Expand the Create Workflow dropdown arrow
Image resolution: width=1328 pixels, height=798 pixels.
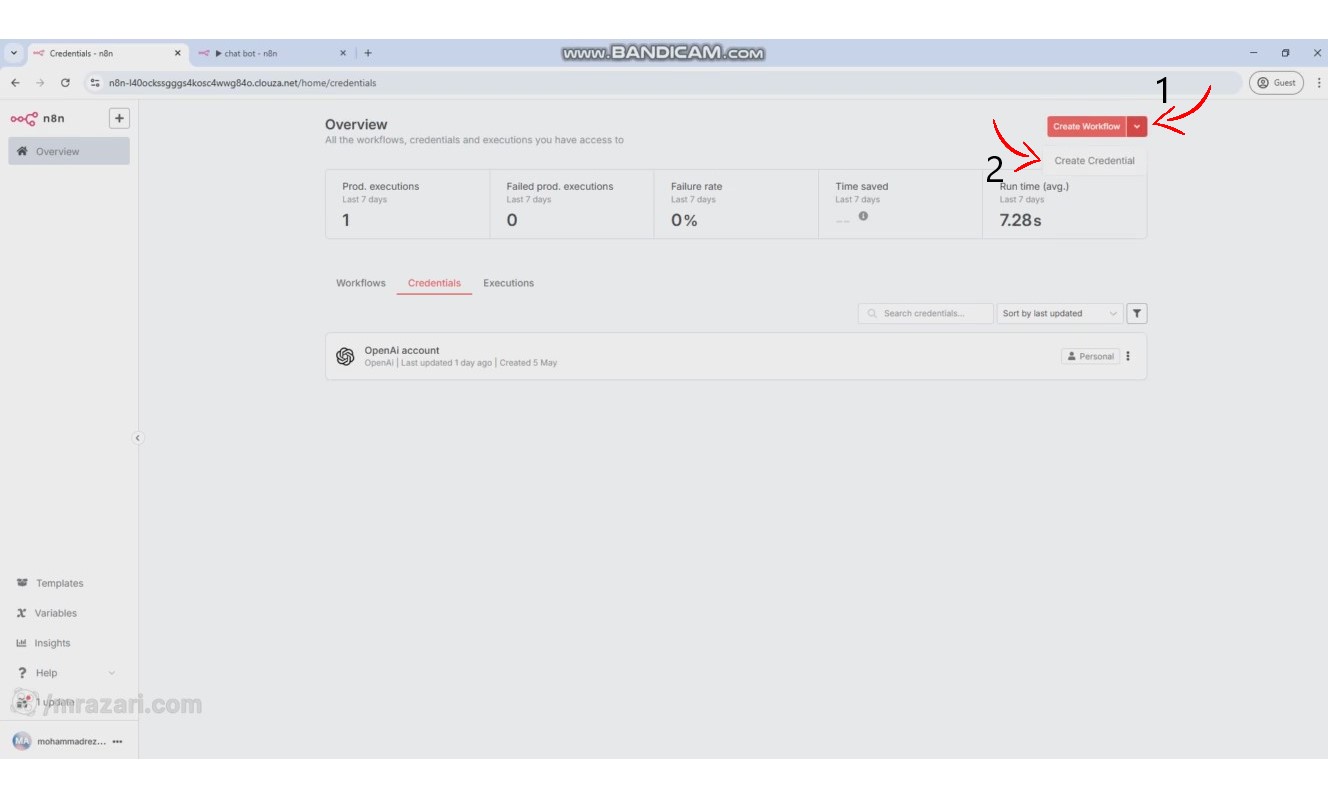coord(1137,126)
